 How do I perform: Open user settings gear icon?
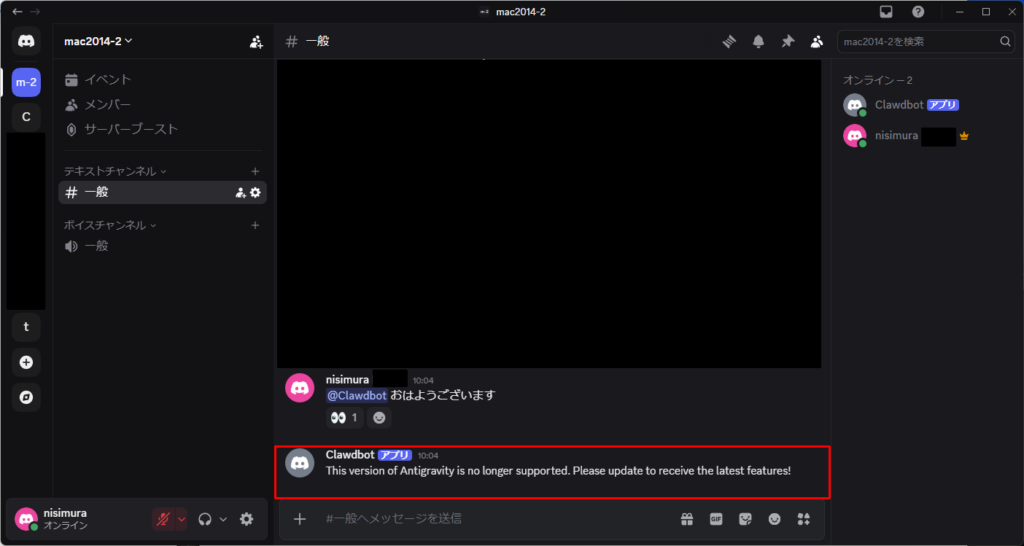coord(246,519)
